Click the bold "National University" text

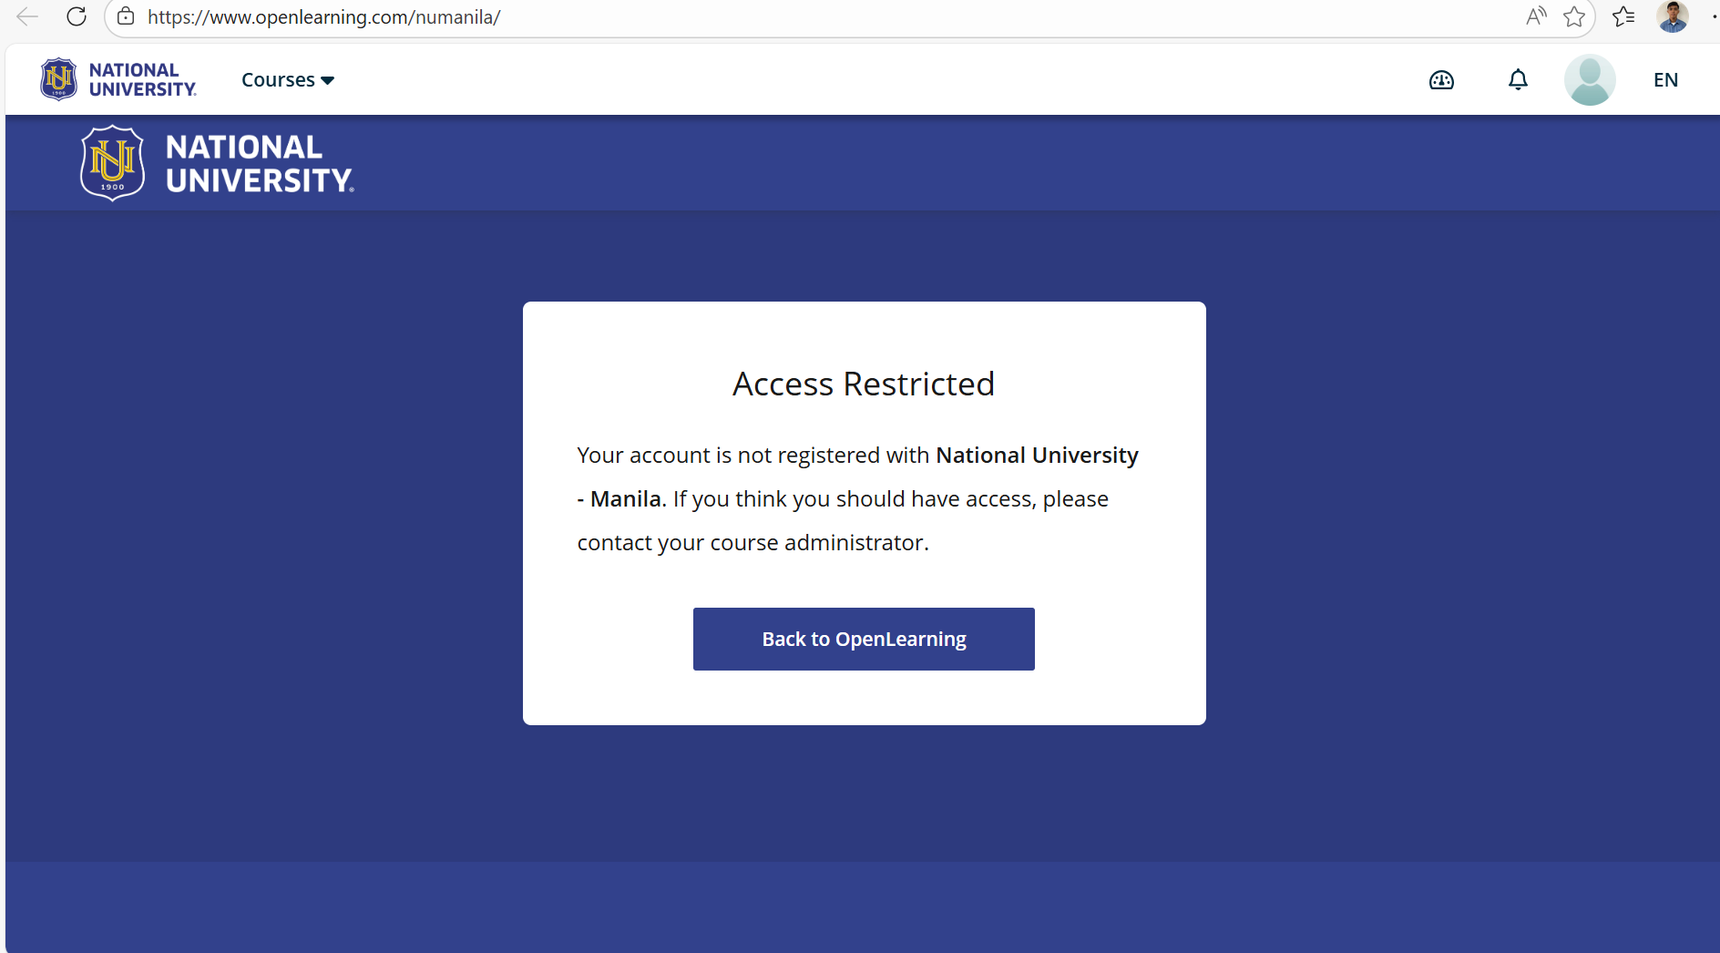[1037, 455]
